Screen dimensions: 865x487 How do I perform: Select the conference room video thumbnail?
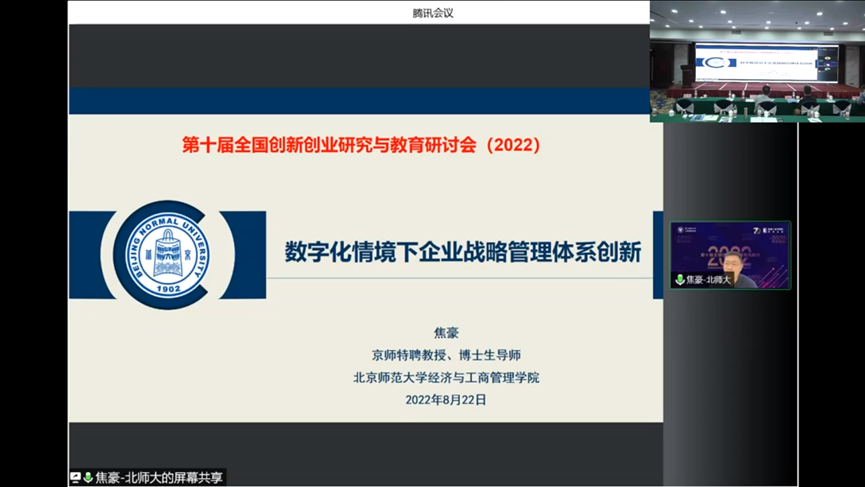click(x=756, y=62)
